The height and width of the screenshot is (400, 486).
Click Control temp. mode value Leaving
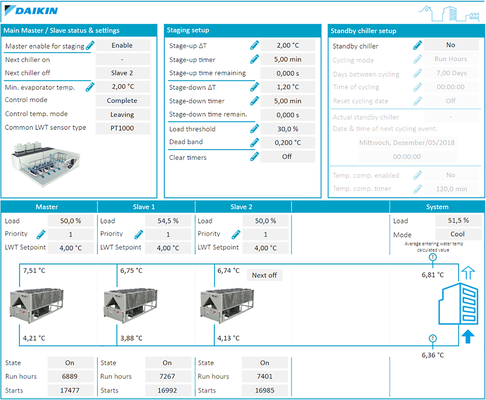[123, 115]
